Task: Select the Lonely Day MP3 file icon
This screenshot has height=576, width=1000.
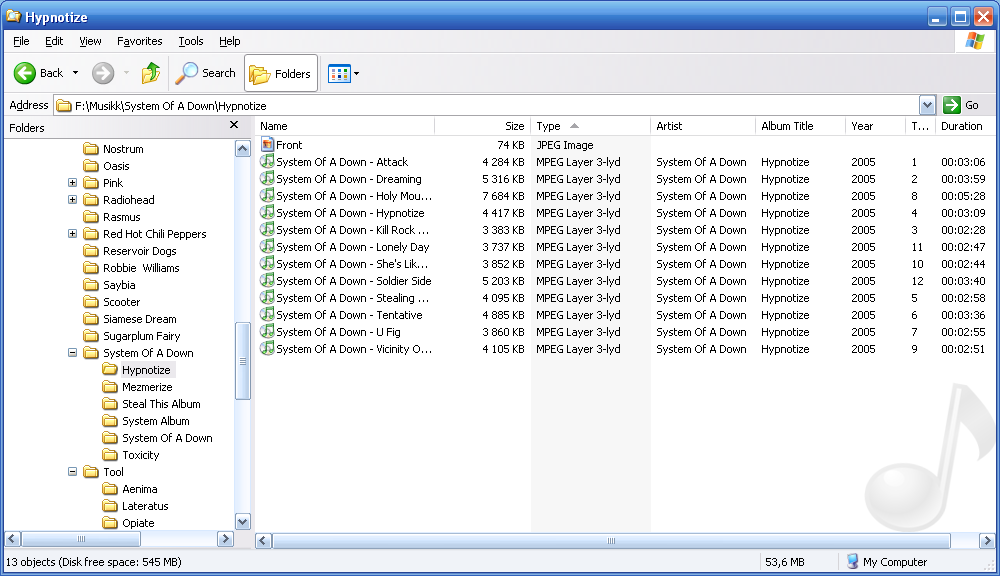Action: [267, 246]
